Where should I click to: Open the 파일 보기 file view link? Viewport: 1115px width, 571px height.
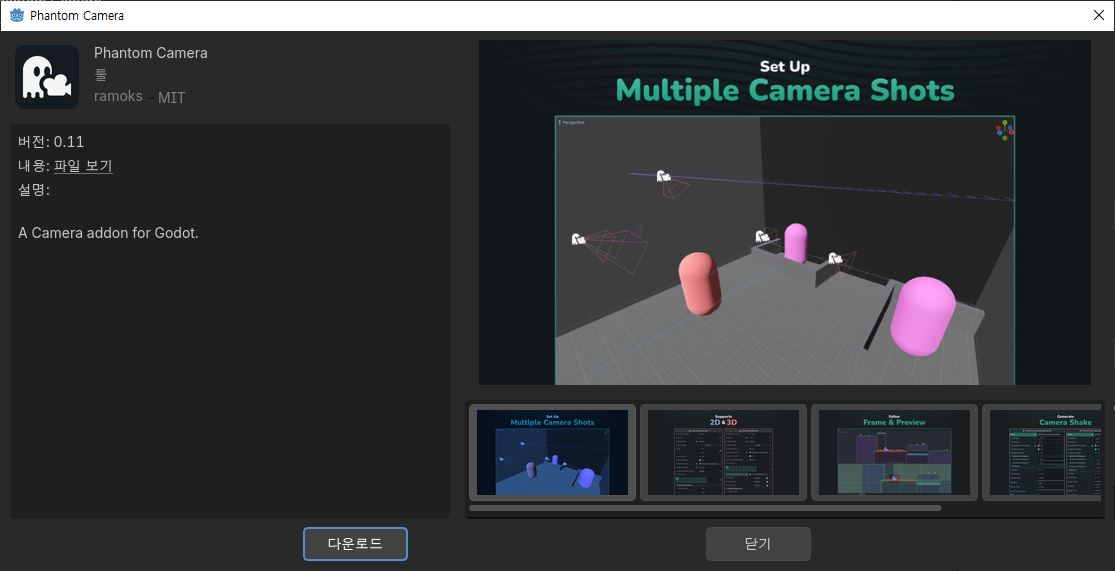(83, 166)
